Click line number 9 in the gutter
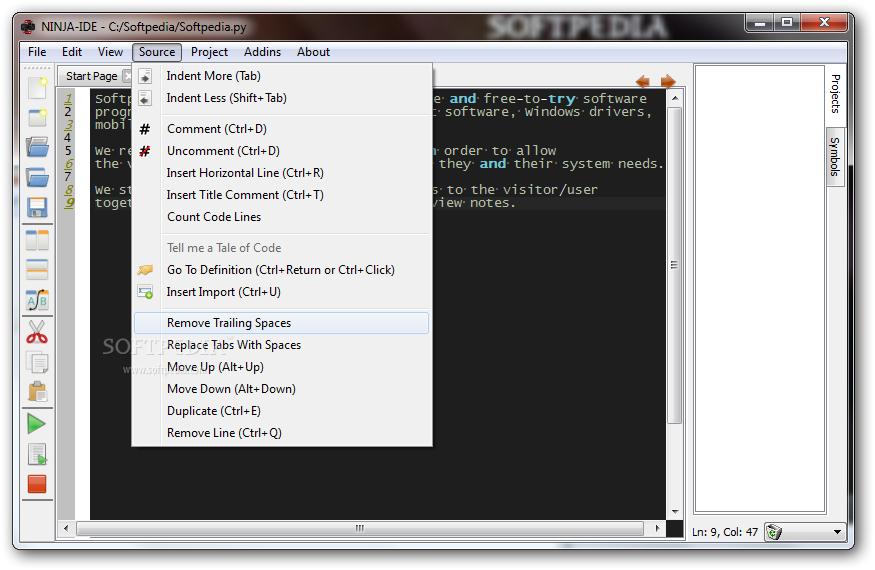875x570 pixels. point(69,203)
